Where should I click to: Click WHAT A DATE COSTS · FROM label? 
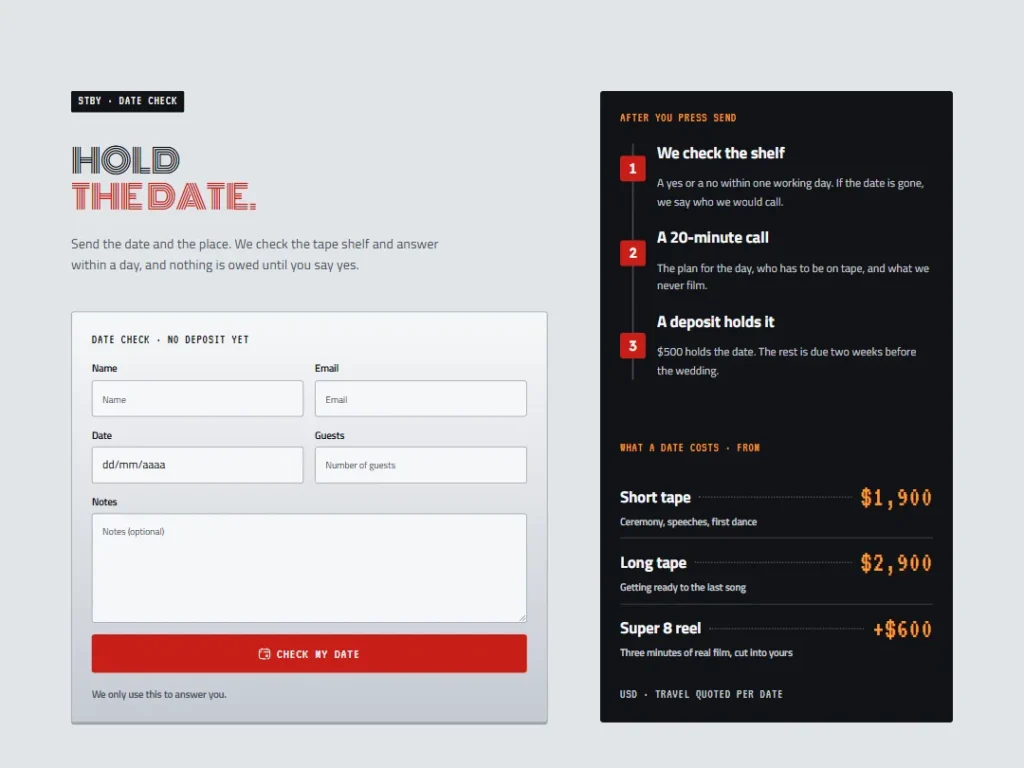[690, 448]
